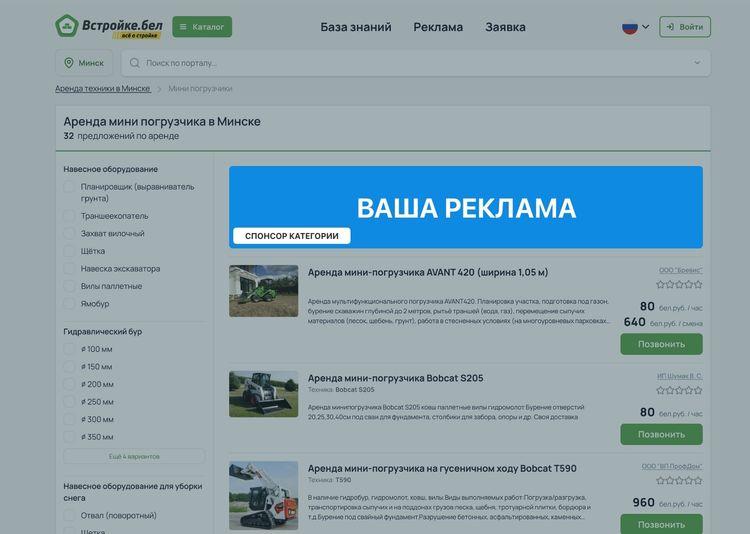
Task: Click the magnifier search icon
Action: point(135,63)
